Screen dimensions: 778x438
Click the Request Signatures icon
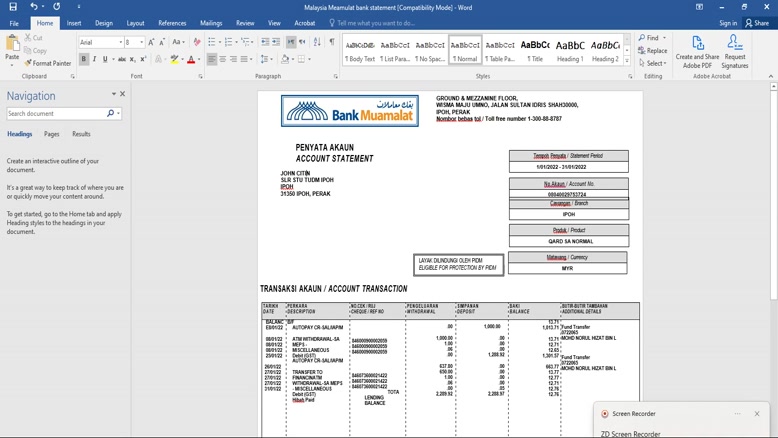(x=735, y=51)
